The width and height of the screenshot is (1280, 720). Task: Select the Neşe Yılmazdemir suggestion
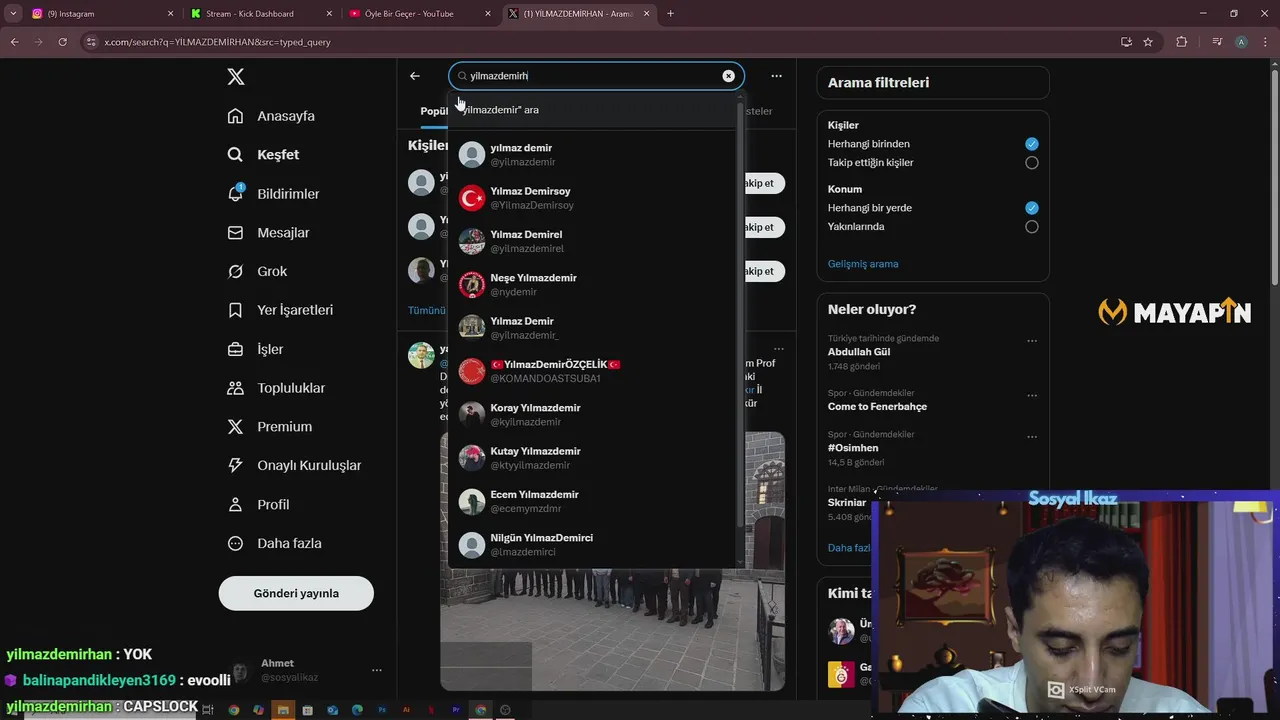[x=592, y=285]
